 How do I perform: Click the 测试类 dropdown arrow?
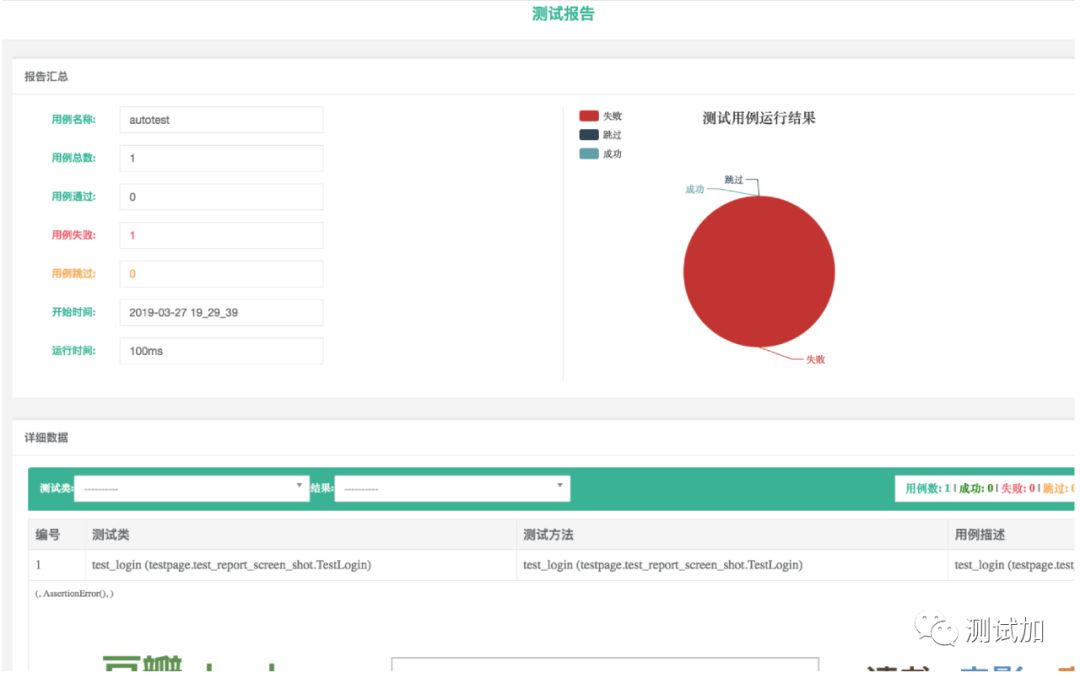tap(298, 487)
